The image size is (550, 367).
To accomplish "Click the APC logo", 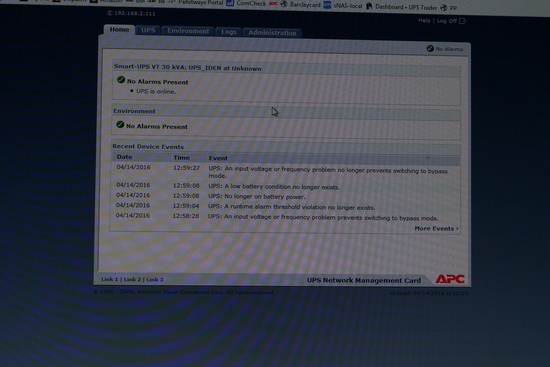I will click(450, 279).
